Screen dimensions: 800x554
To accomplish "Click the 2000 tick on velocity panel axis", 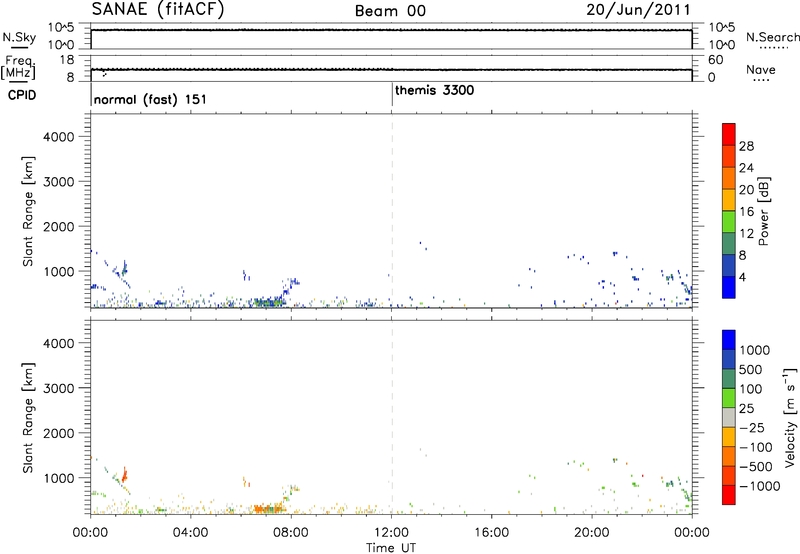I will click(x=58, y=433).
